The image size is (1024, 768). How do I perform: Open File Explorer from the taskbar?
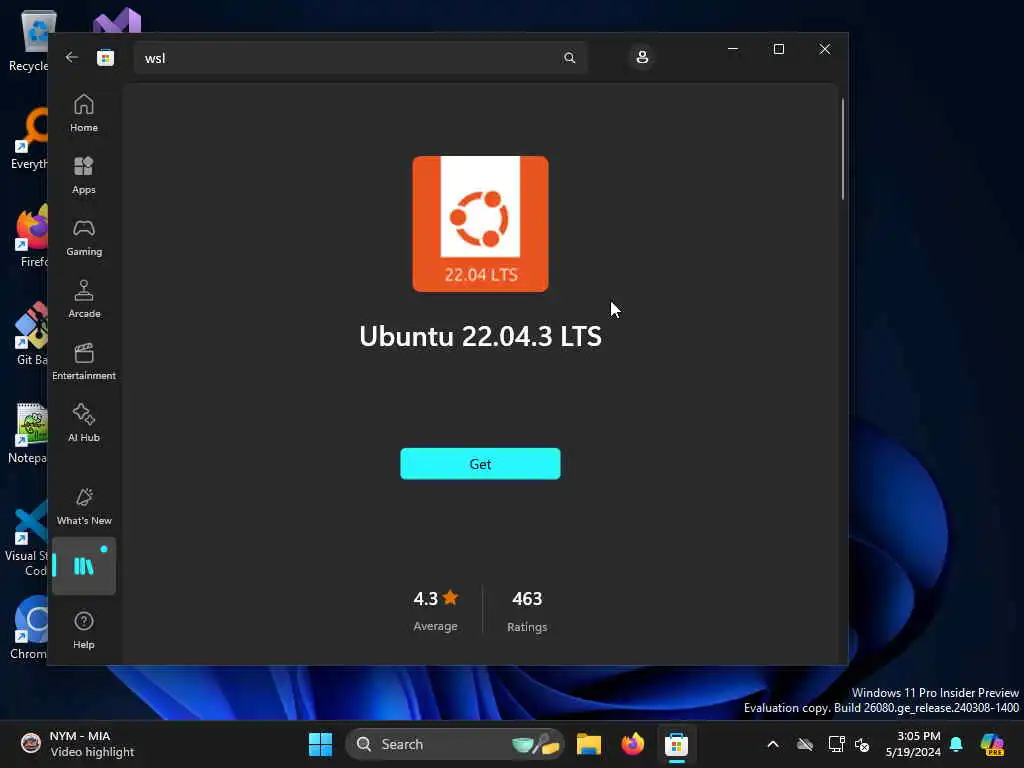pyautogui.click(x=588, y=744)
